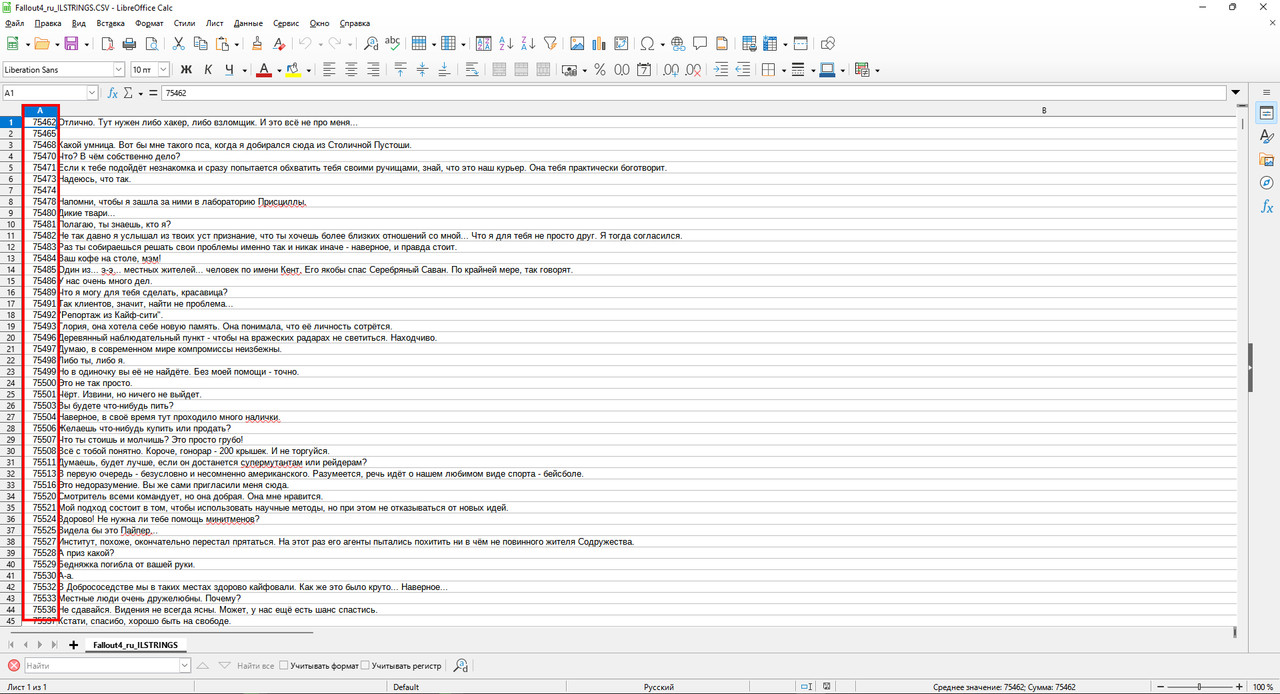Format cell as percent
The height and width of the screenshot is (694, 1280).
pos(600,70)
